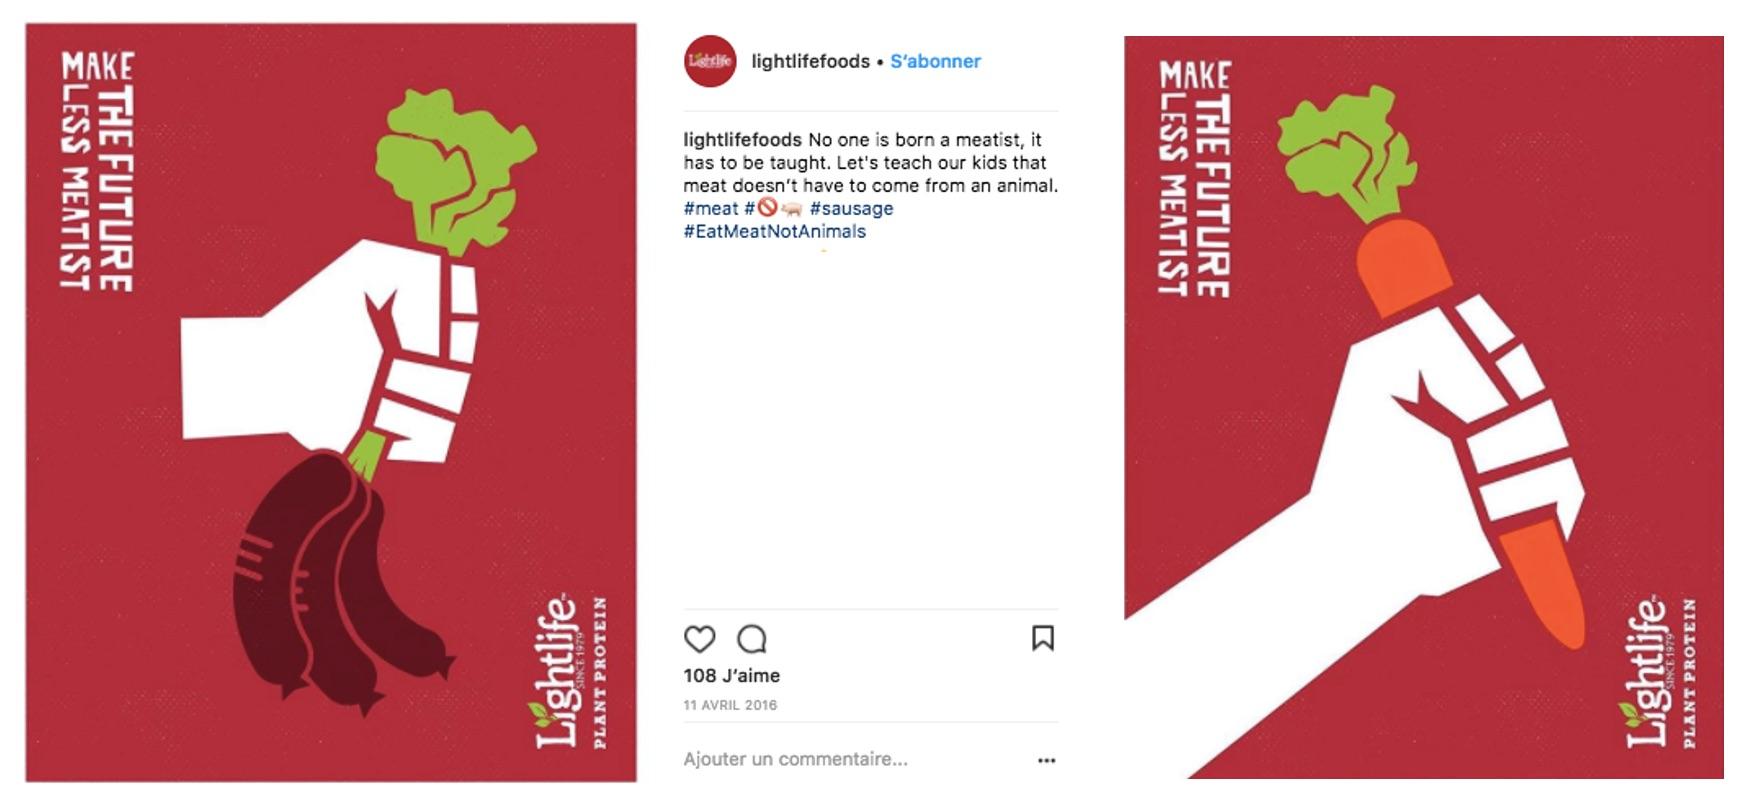Open the #EatMeatNotAnimals hashtag

pos(774,231)
